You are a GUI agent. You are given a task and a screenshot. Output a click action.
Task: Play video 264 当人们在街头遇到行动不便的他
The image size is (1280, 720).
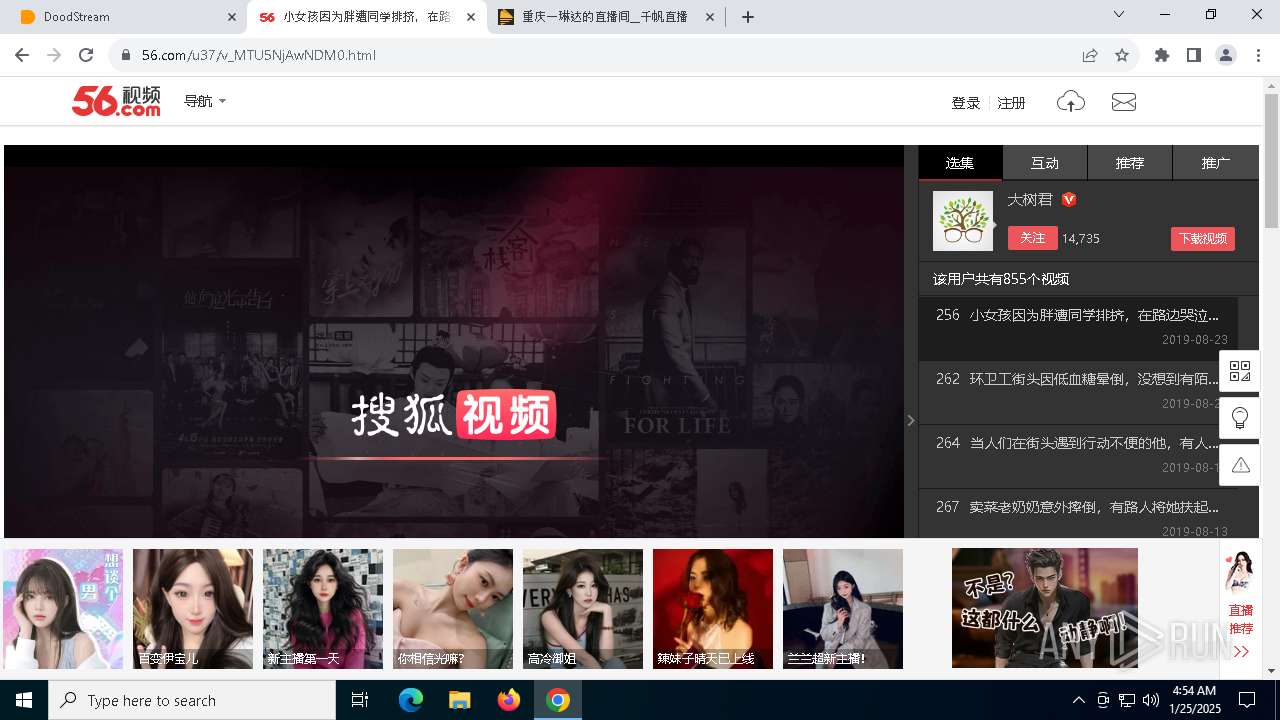click(1078, 455)
